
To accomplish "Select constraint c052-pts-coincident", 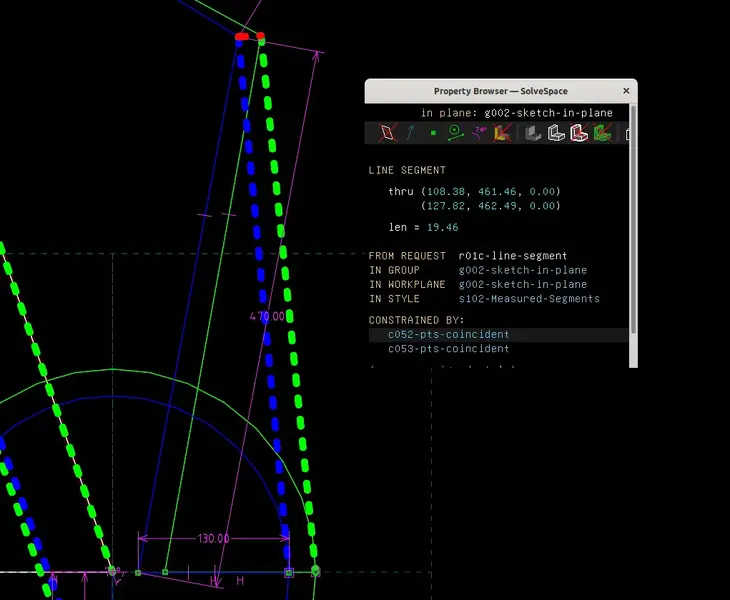I will [x=448, y=335].
